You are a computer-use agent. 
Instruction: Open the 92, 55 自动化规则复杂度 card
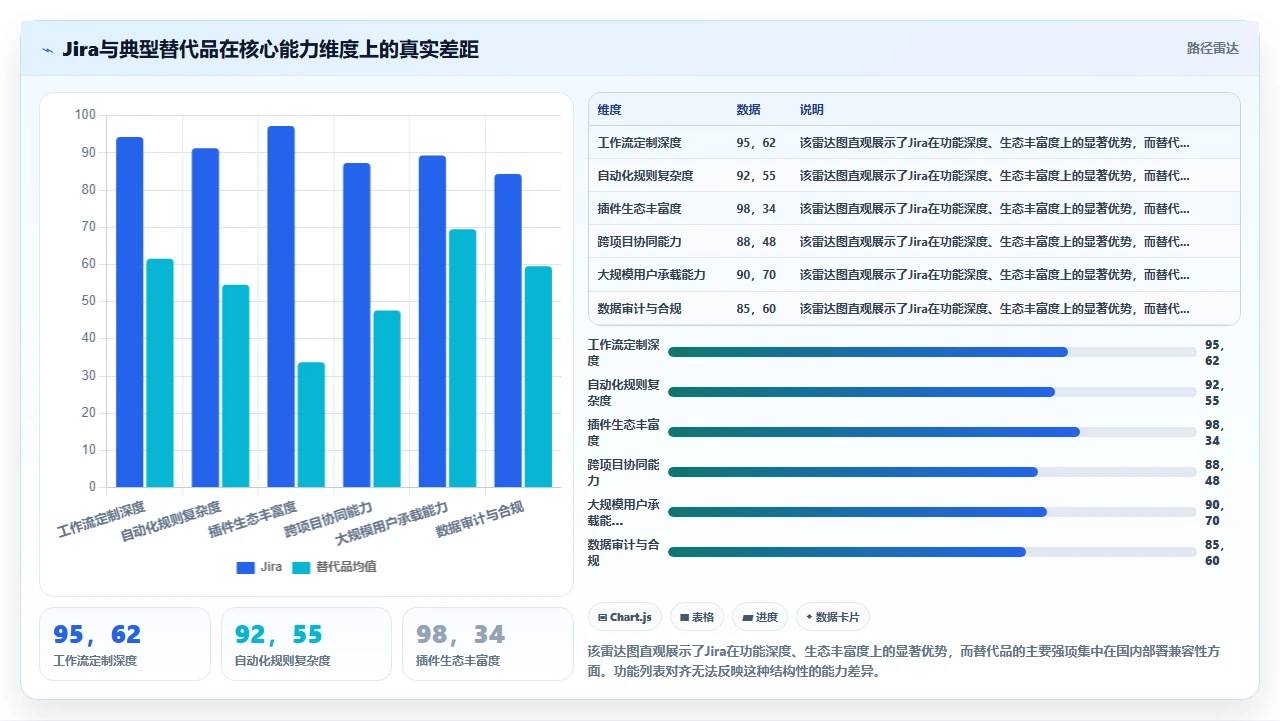306,644
